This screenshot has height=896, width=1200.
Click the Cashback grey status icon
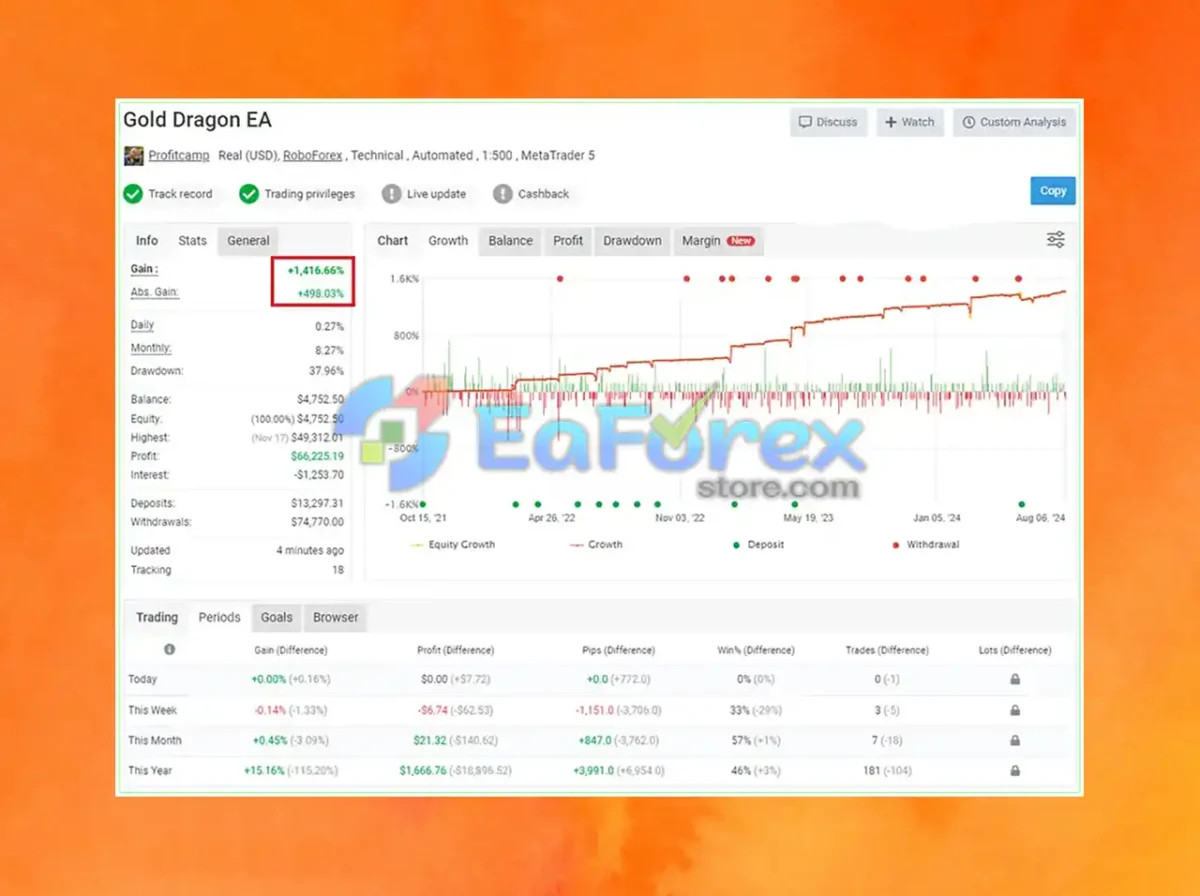click(502, 194)
